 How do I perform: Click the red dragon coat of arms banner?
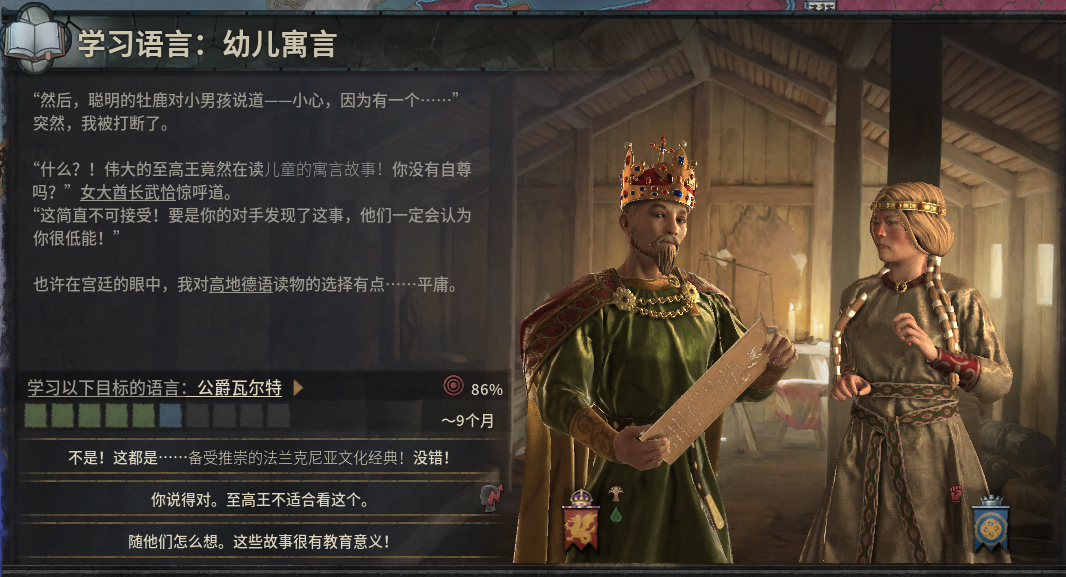click(x=581, y=527)
